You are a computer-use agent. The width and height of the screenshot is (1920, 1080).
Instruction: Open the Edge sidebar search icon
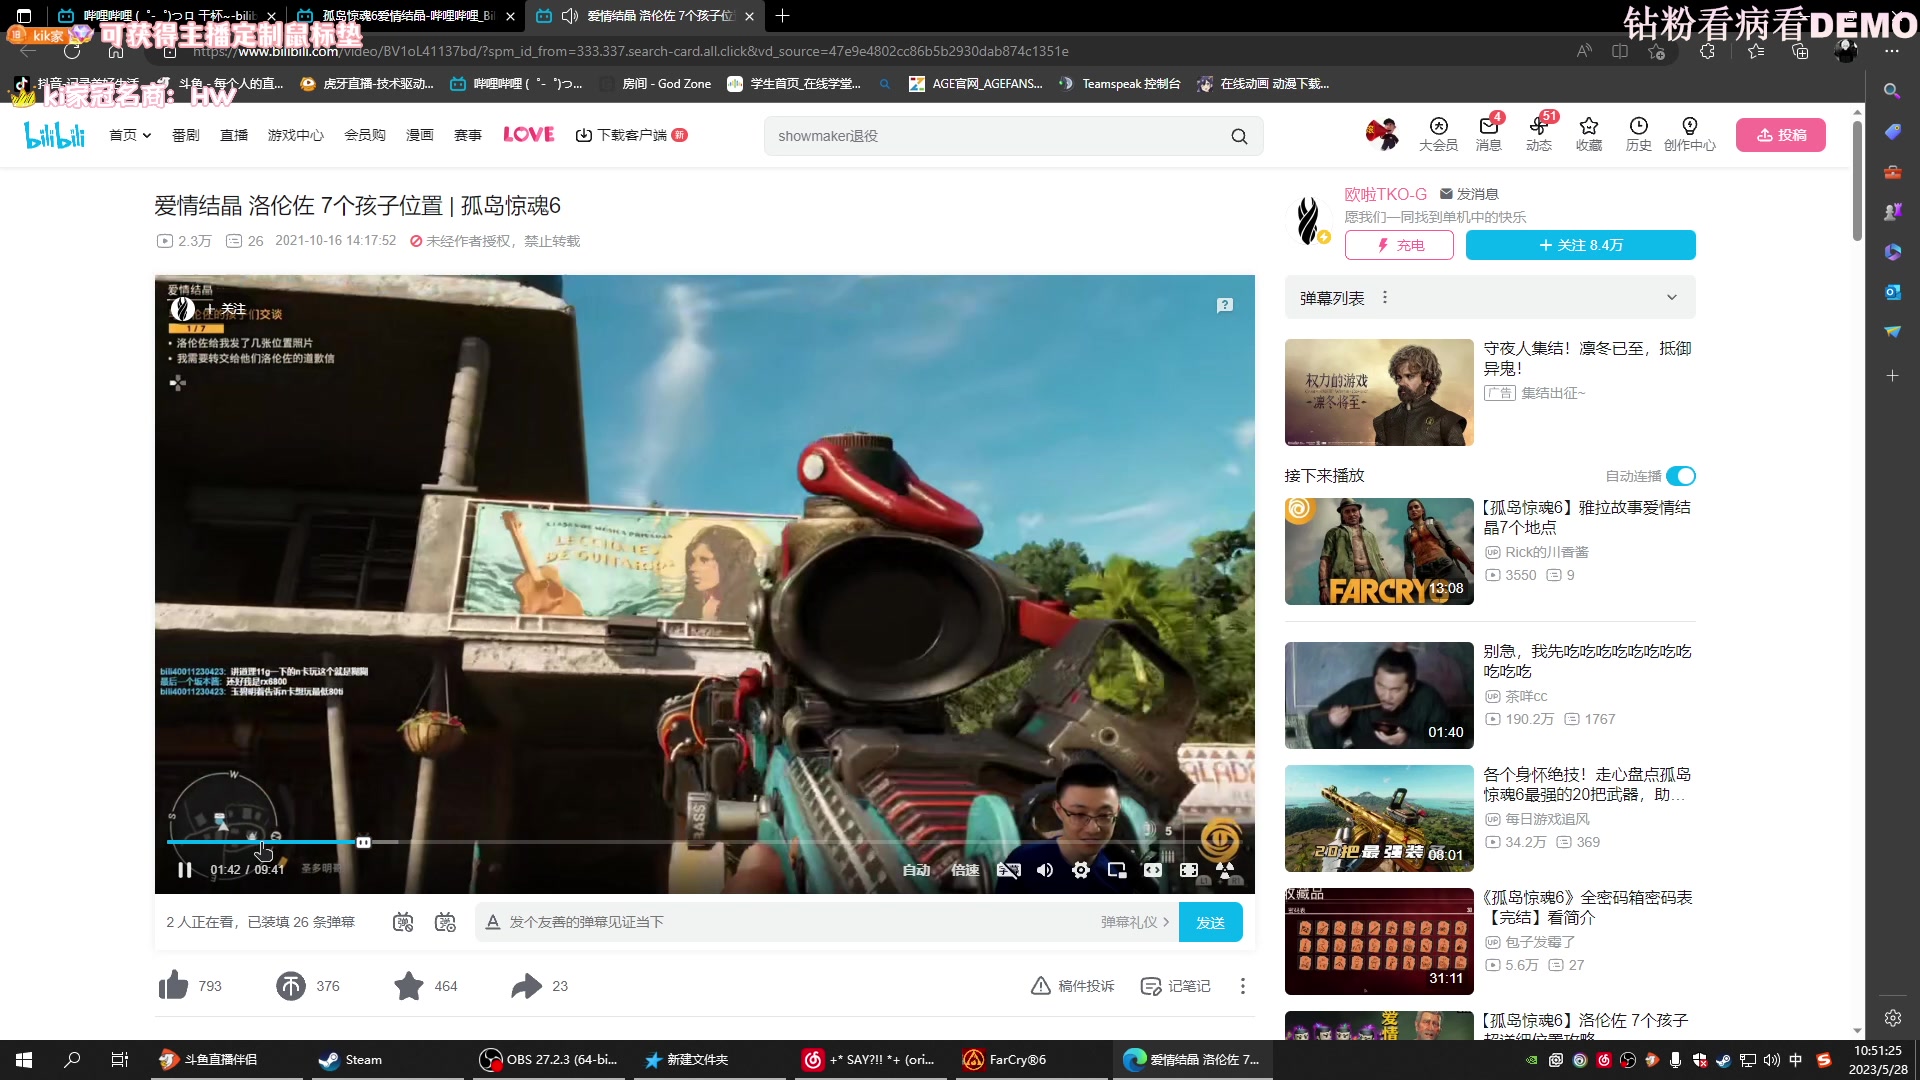pos(1892,91)
